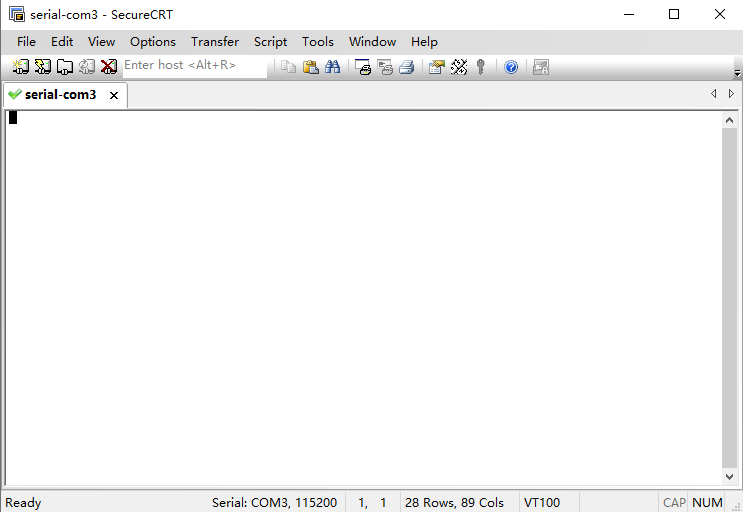This screenshot has width=743, height=512.
Task: Open Help blue question mark icon
Action: pos(511,67)
